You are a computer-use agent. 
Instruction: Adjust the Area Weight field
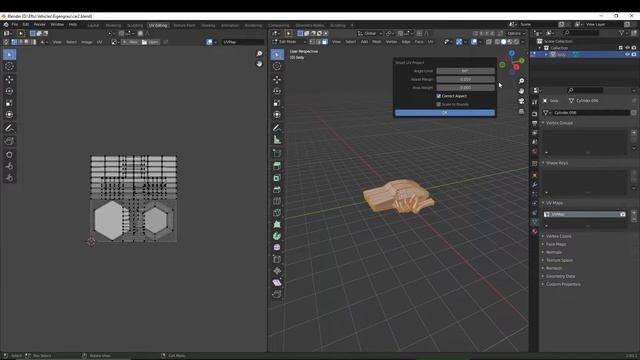(x=465, y=88)
